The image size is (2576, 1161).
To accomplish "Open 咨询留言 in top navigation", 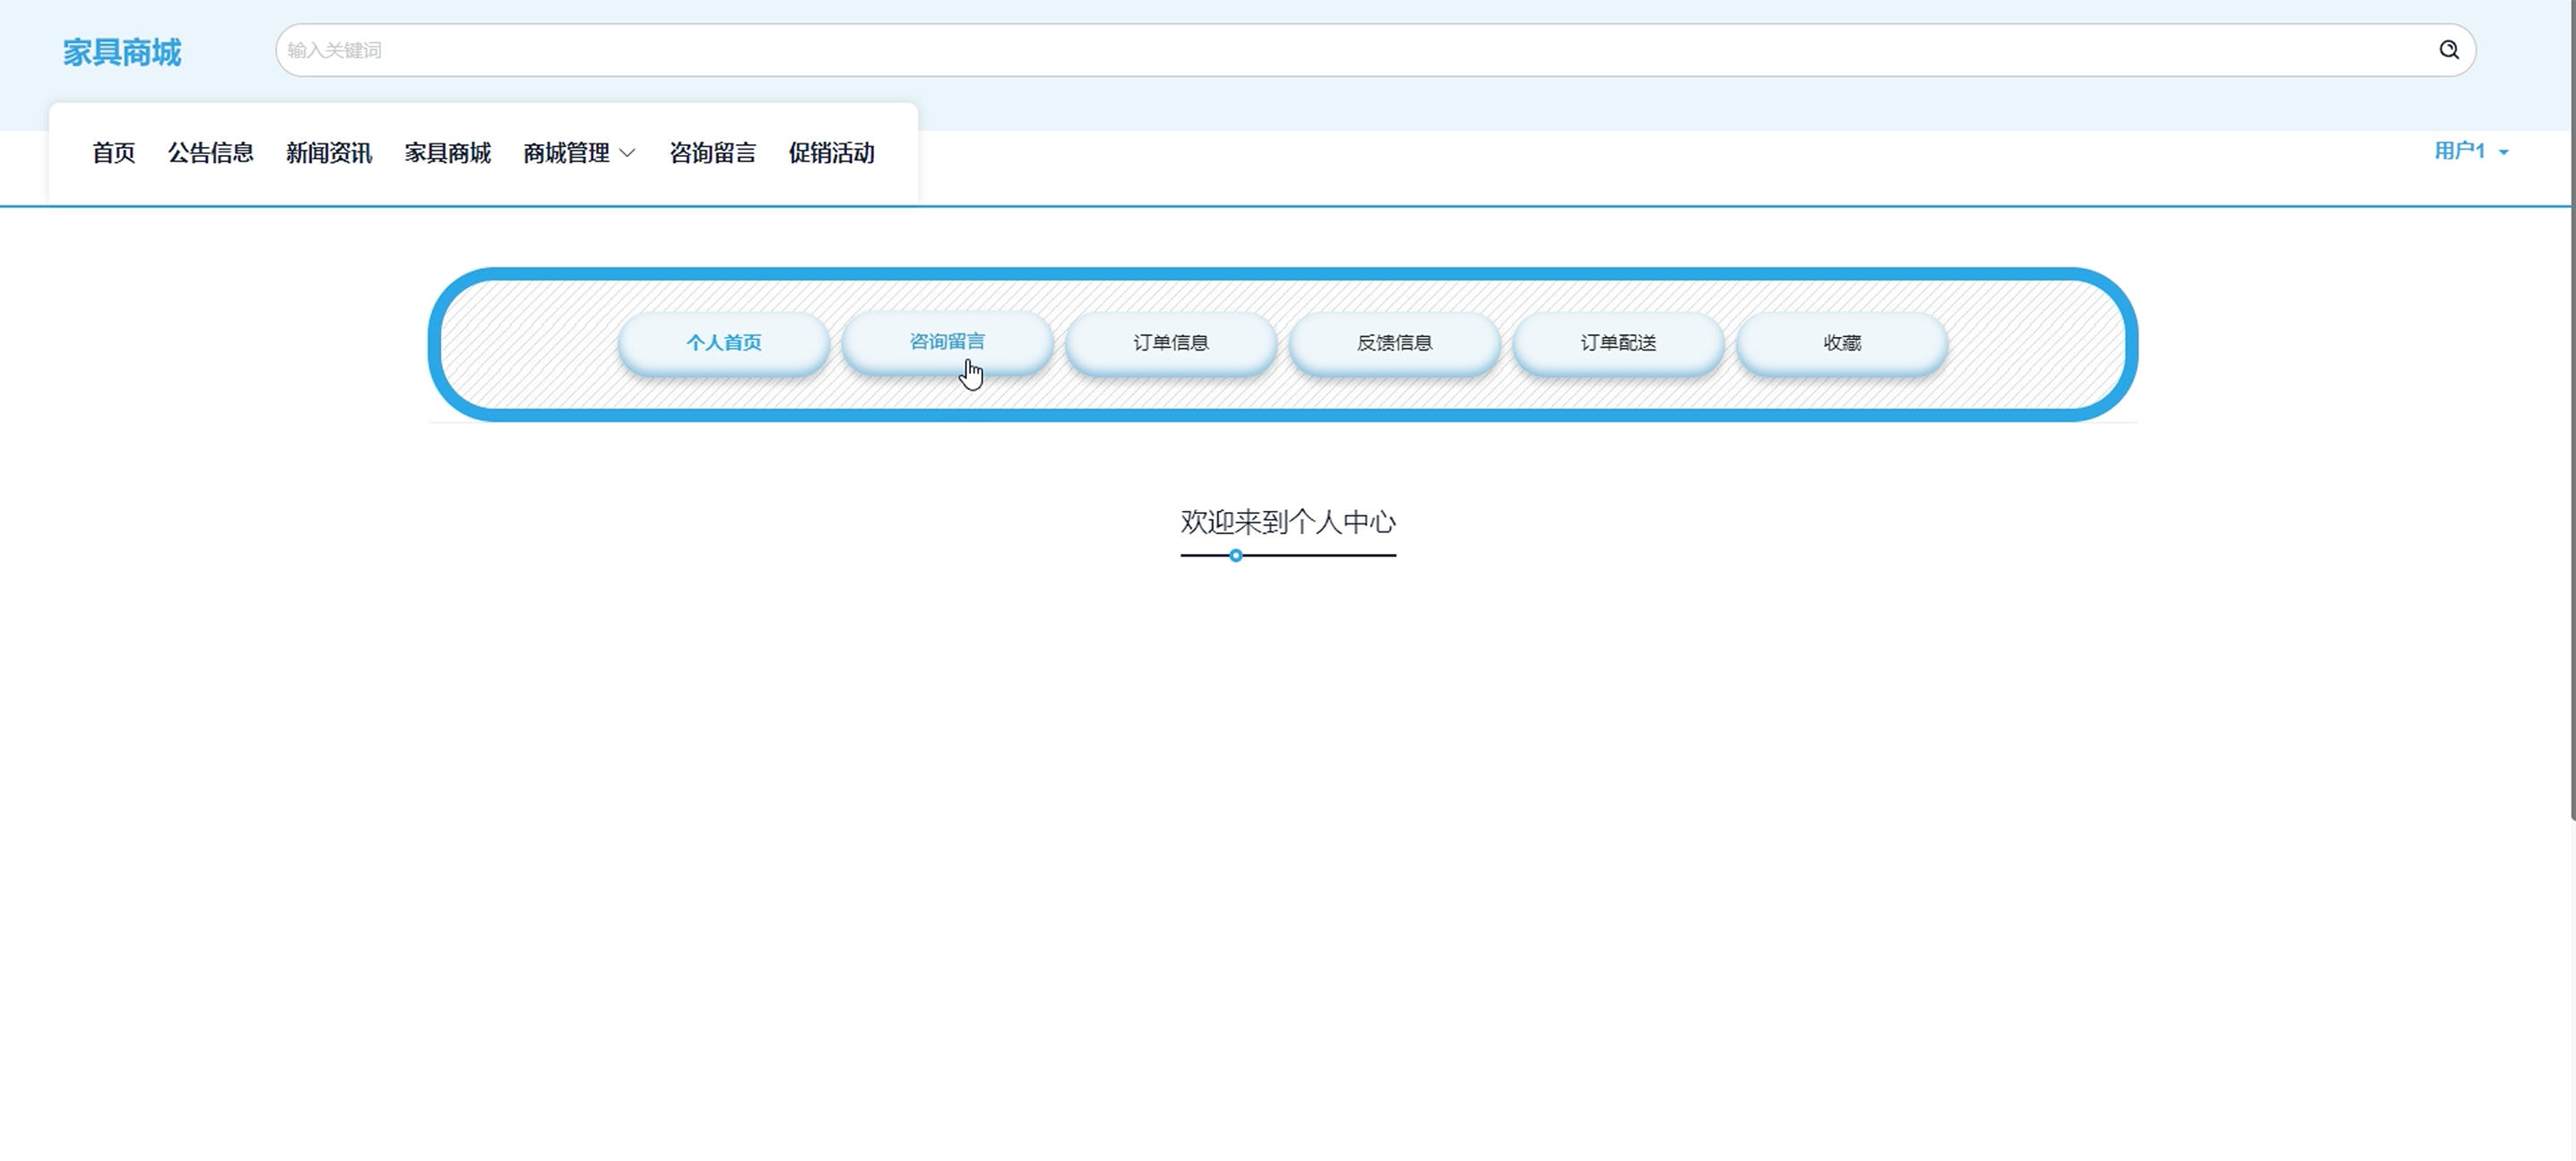I will [712, 153].
